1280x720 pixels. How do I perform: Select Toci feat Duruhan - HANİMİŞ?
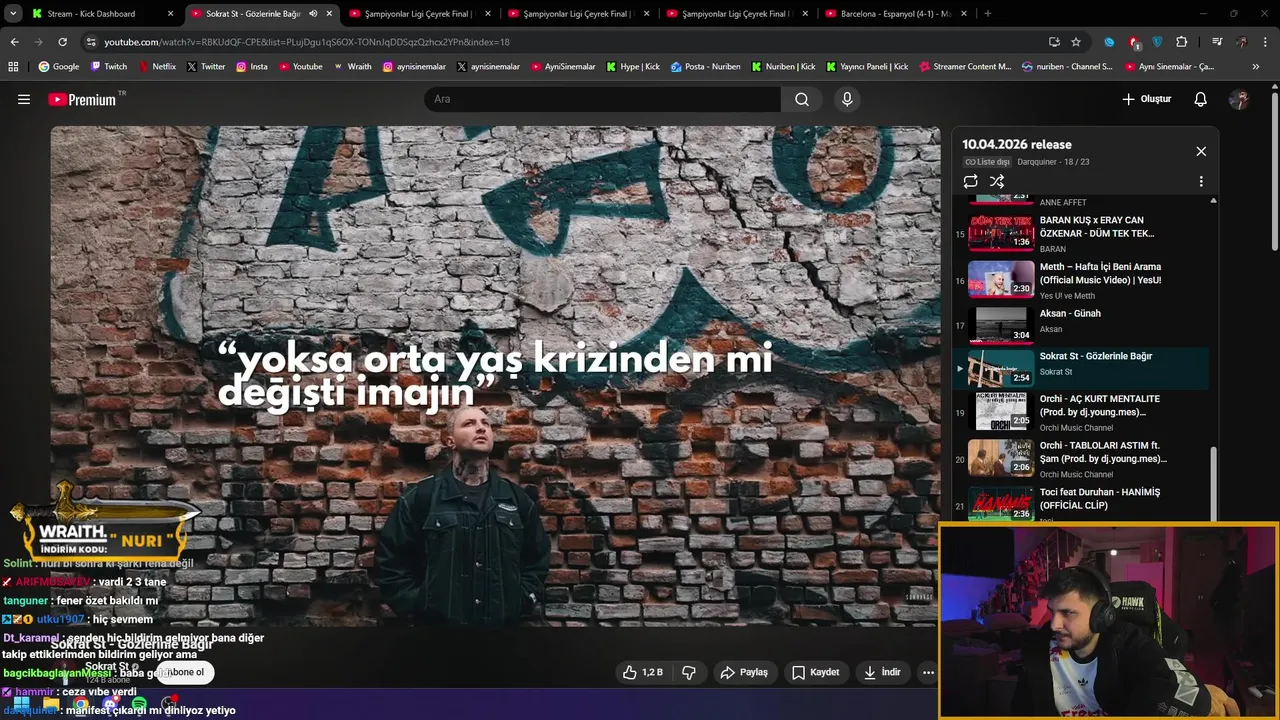1081,503
